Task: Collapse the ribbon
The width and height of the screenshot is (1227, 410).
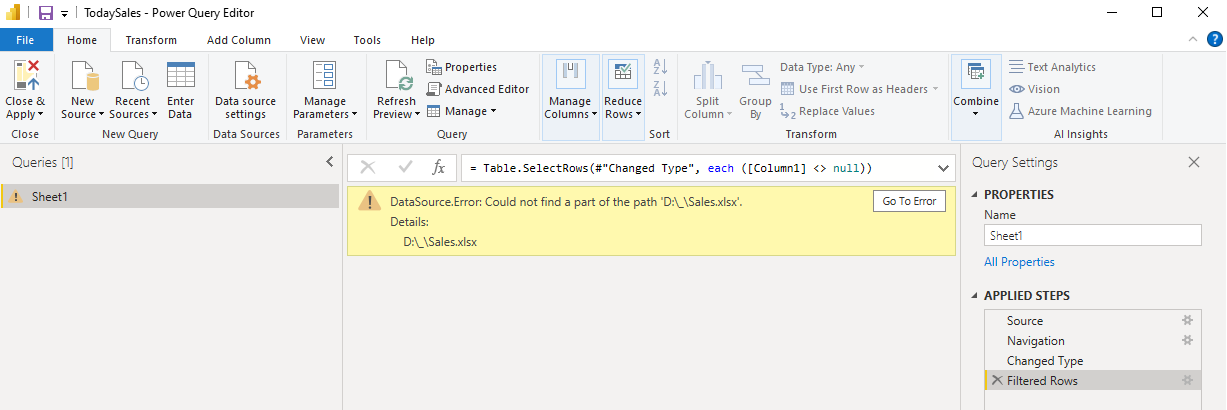Action: (x=1192, y=40)
